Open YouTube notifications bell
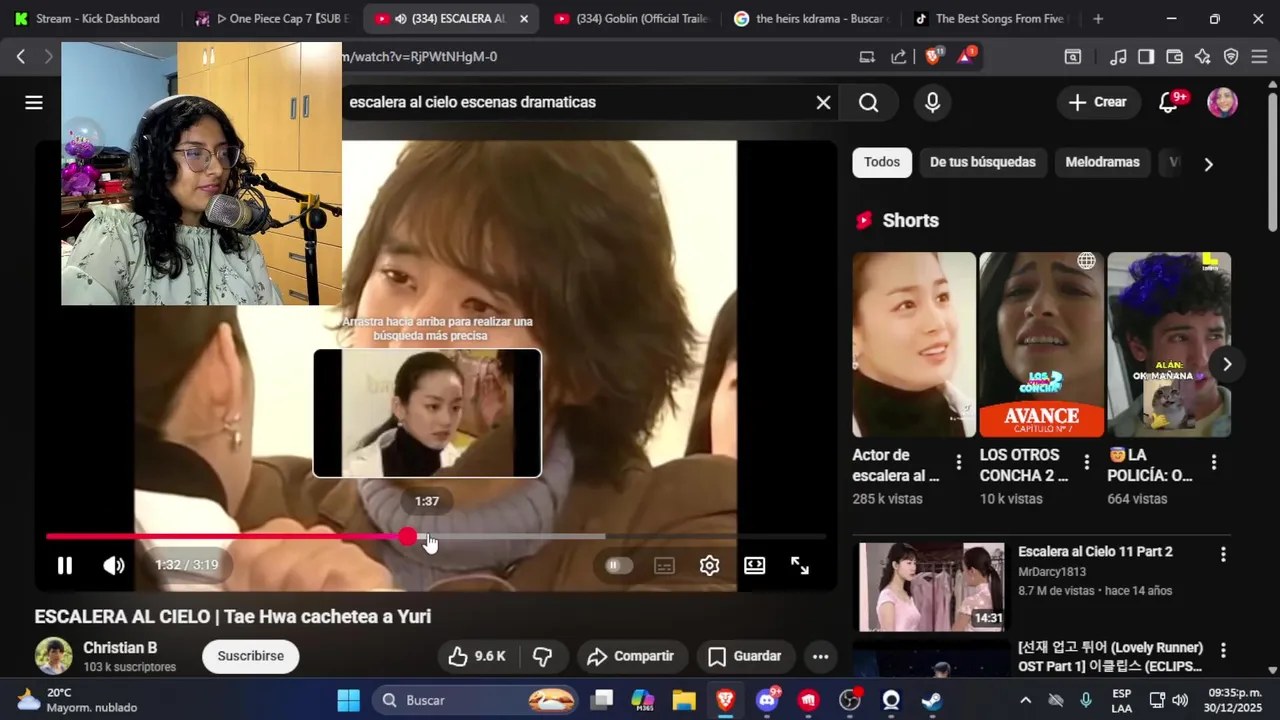The height and width of the screenshot is (720, 1280). (1168, 102)
